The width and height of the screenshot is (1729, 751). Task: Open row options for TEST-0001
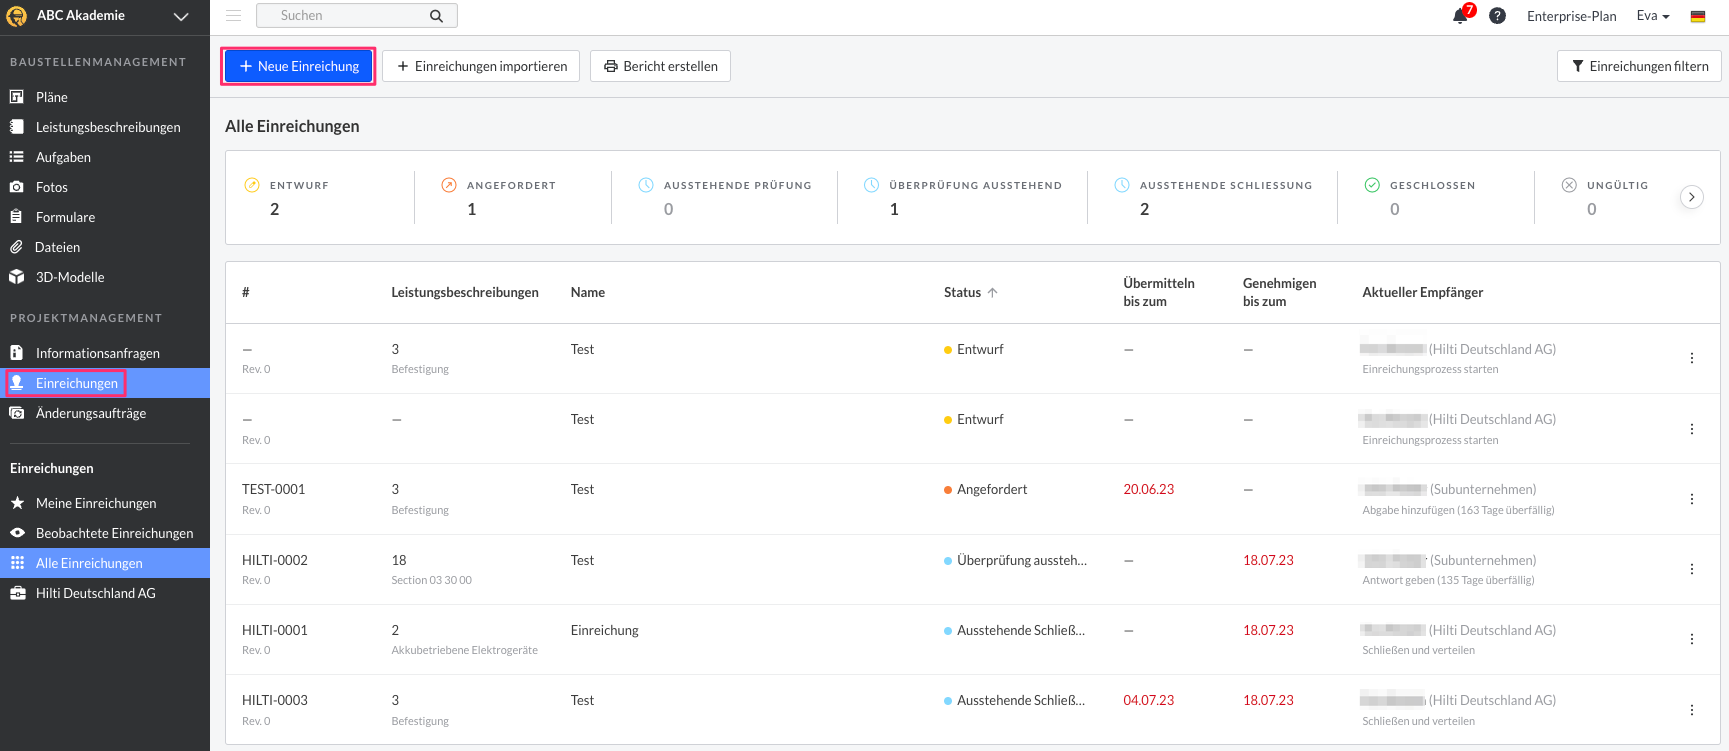1691,499
